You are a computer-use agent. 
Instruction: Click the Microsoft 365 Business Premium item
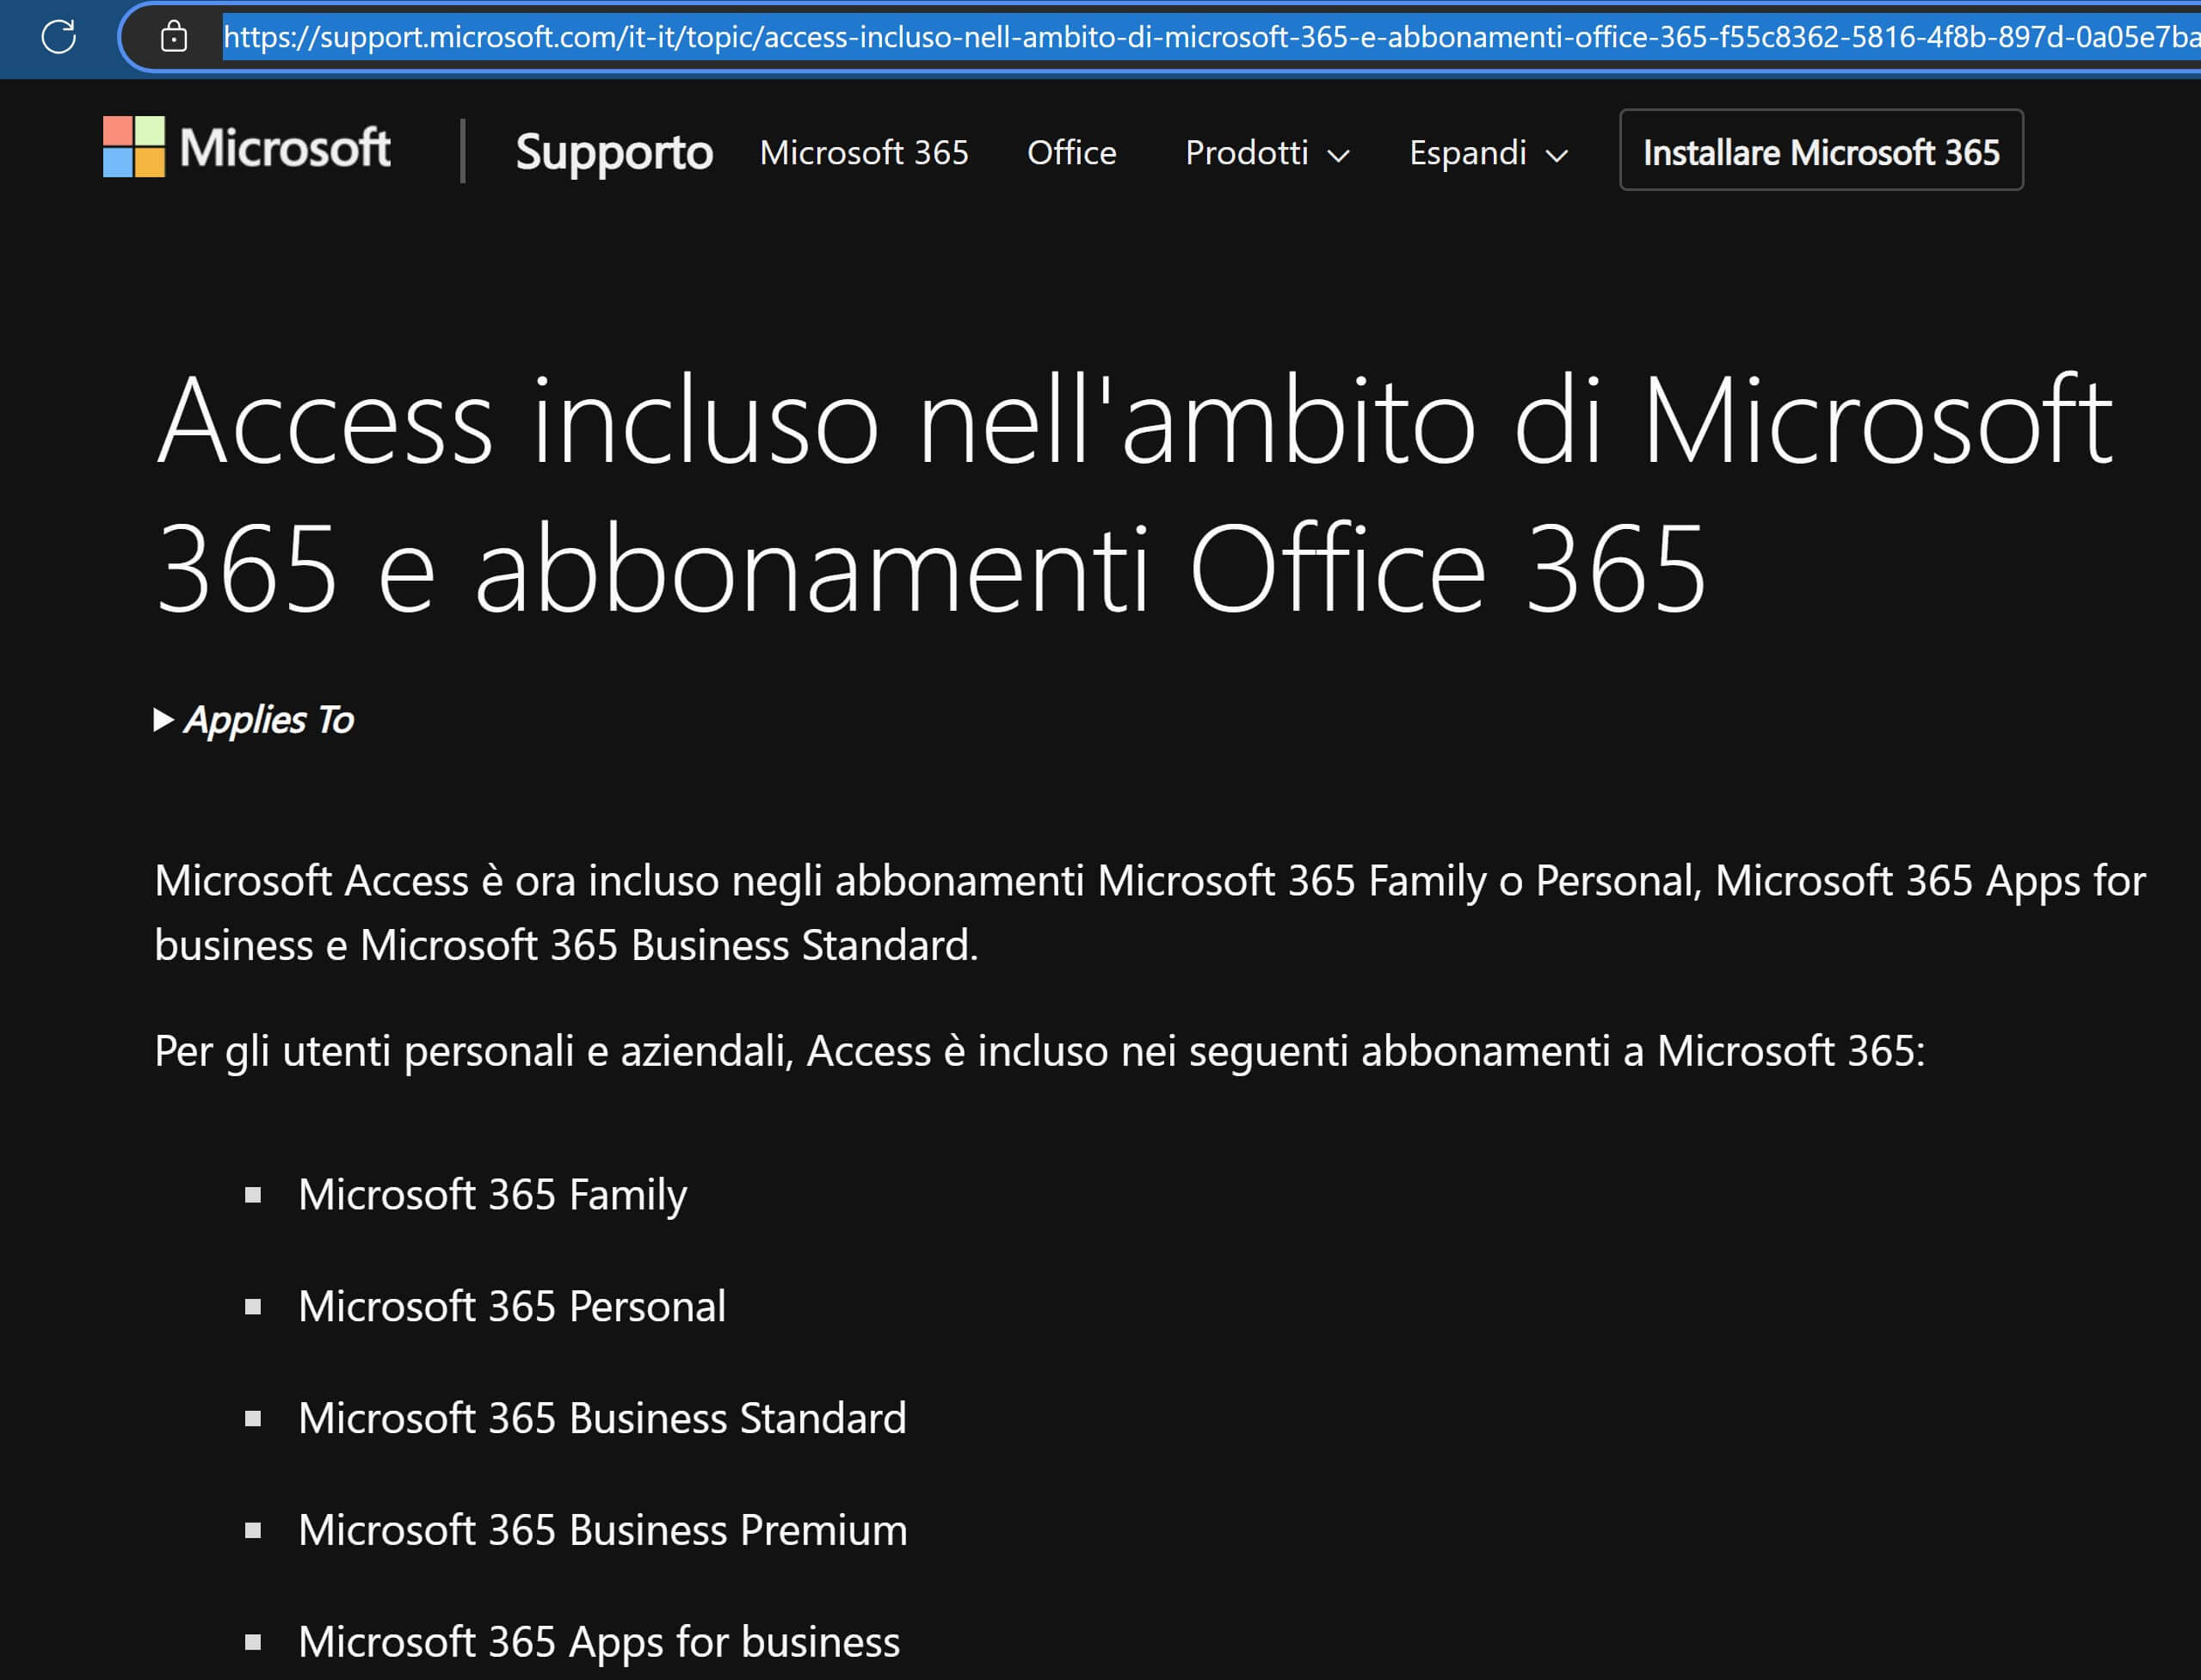(602, 1531)
